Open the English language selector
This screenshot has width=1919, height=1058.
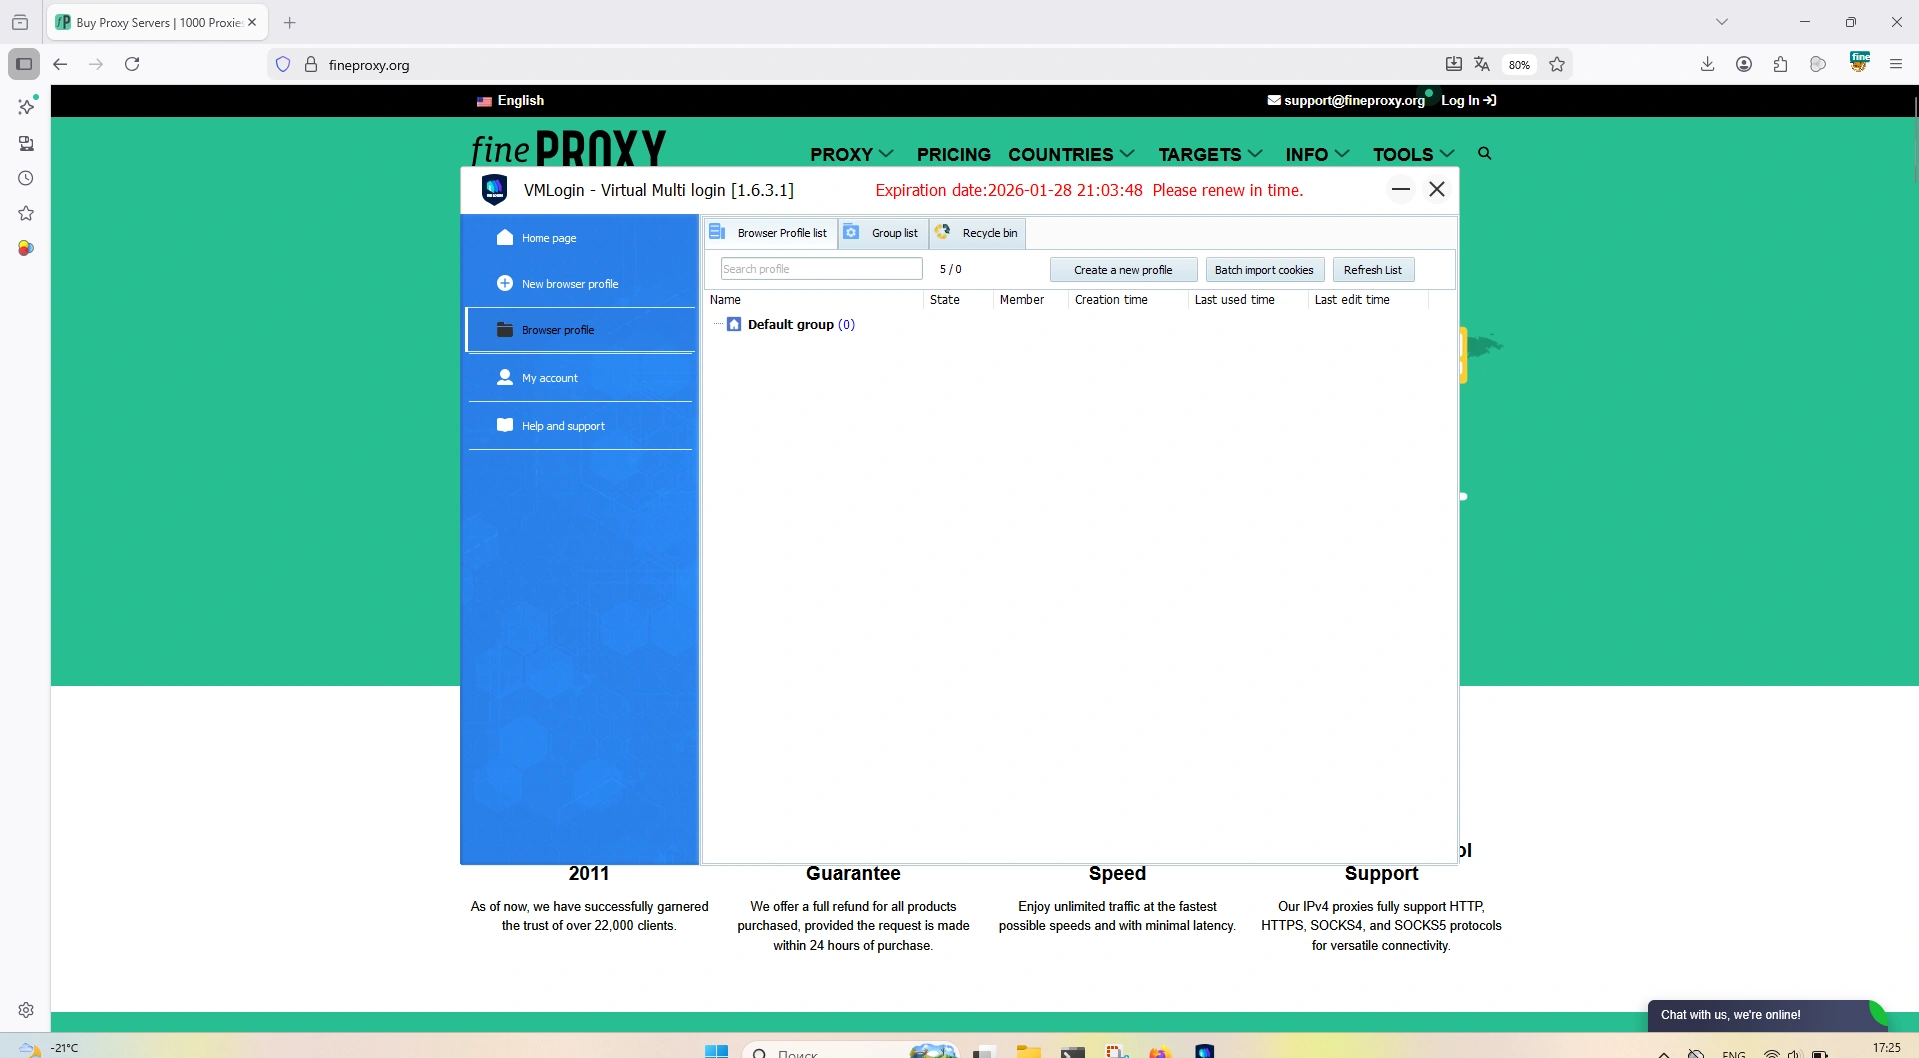click(x=511, y=100)
